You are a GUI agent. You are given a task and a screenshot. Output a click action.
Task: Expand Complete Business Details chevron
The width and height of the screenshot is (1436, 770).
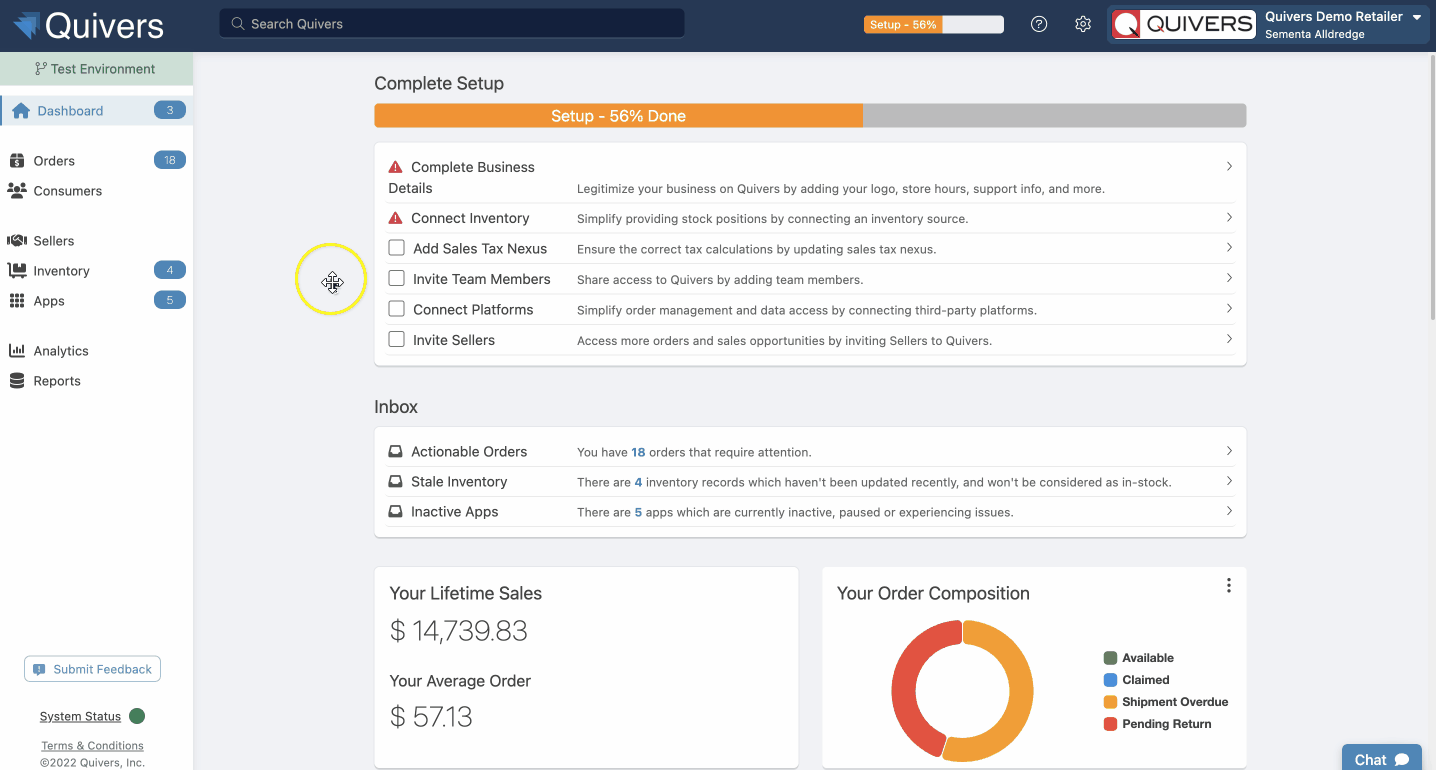coord(1229,167)
